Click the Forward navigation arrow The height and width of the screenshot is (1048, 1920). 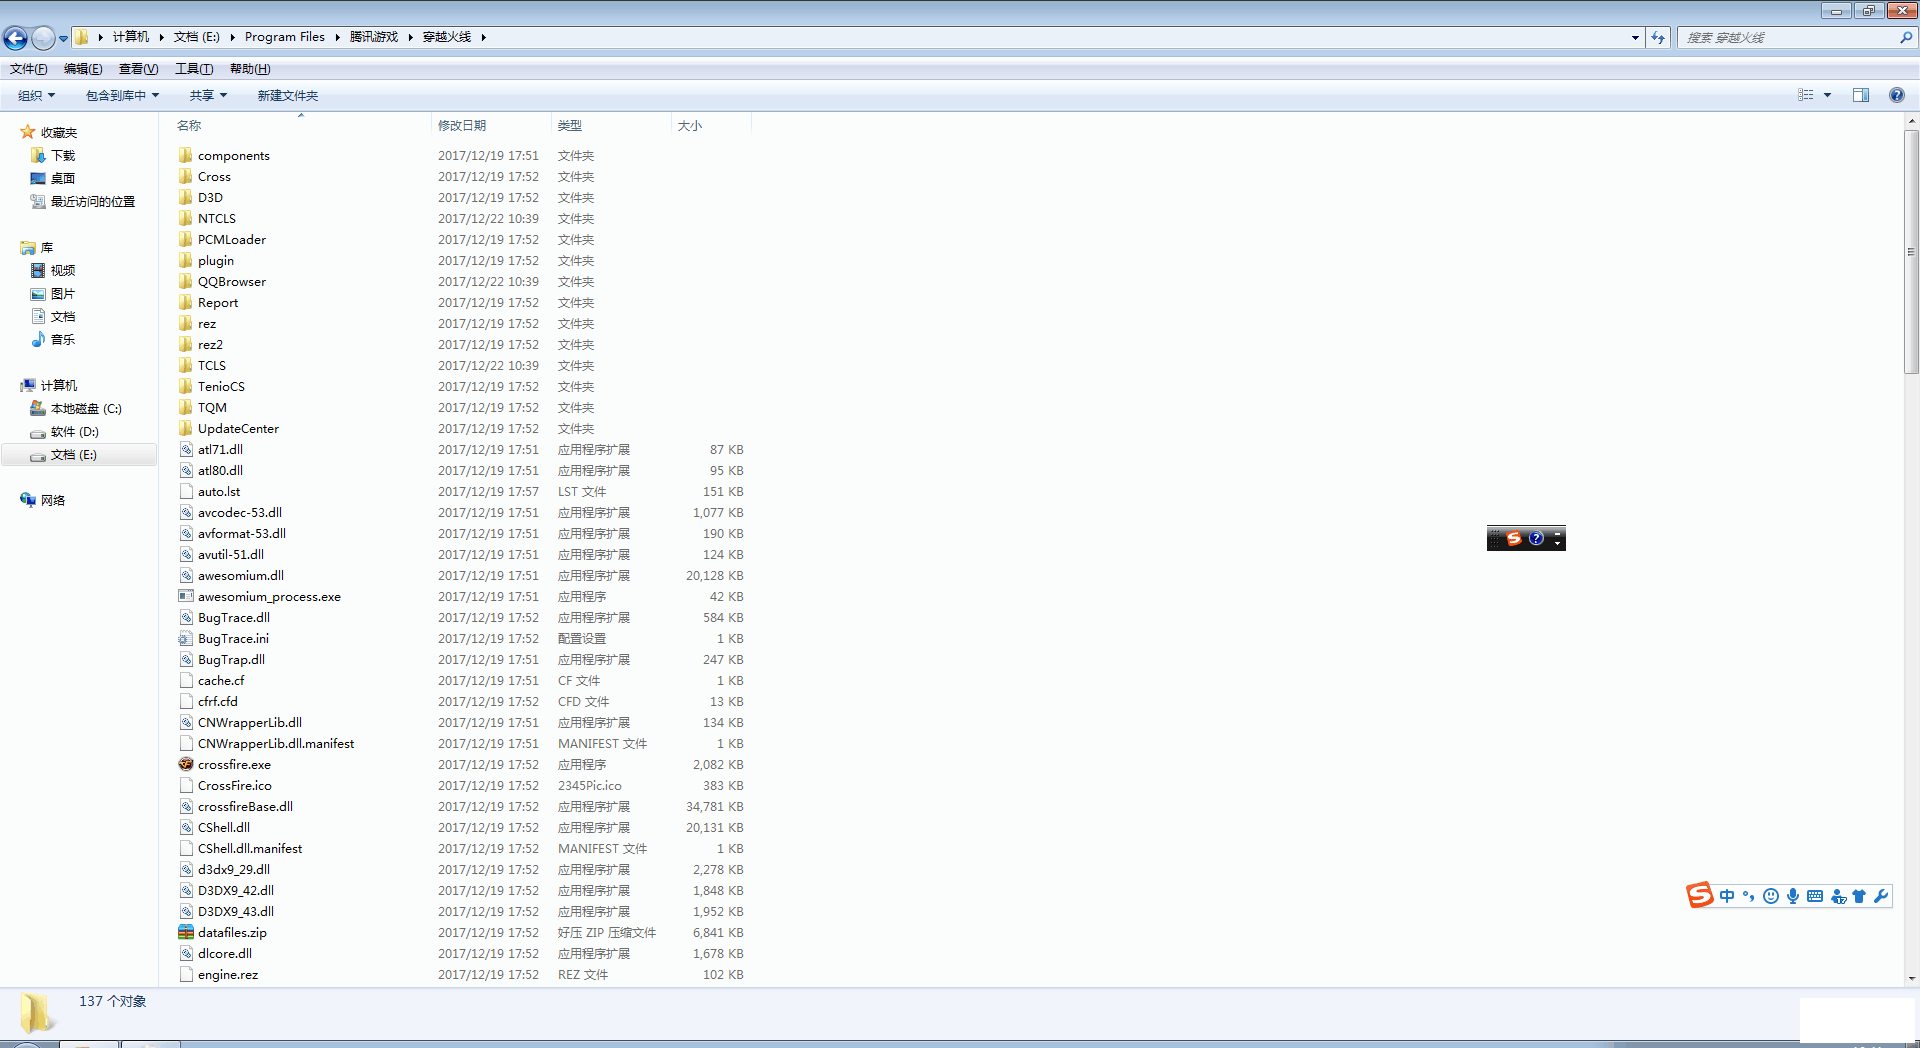pyautogui.click(x=43, y=38)
